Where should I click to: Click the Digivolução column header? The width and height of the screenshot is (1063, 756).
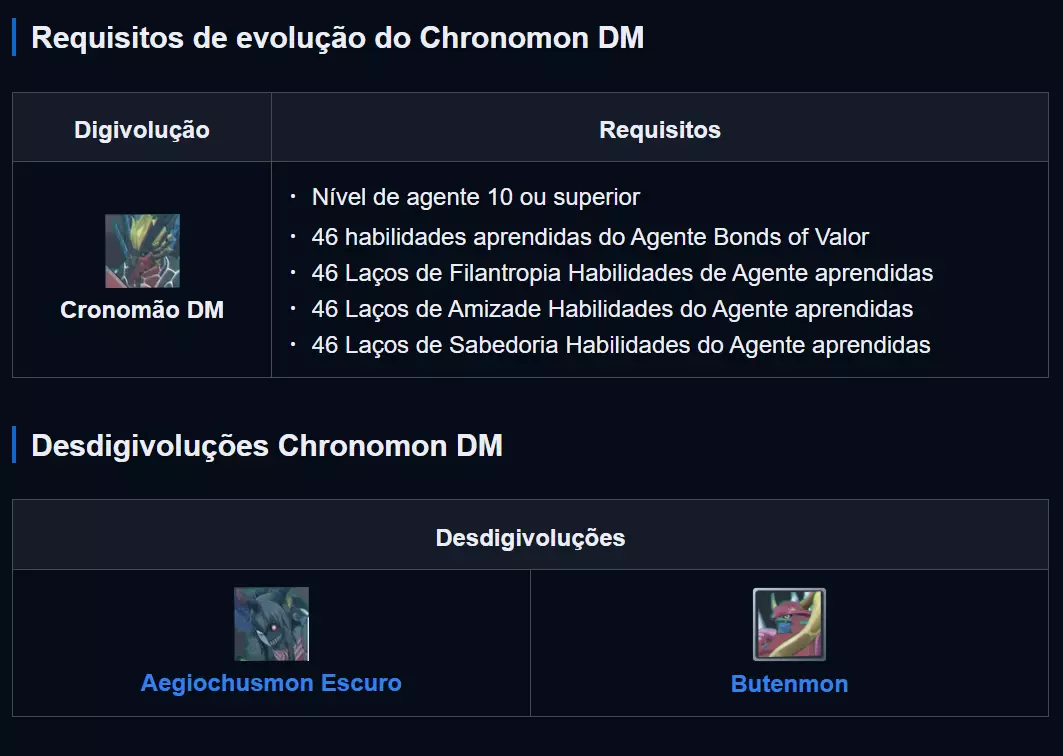(142, 130)
